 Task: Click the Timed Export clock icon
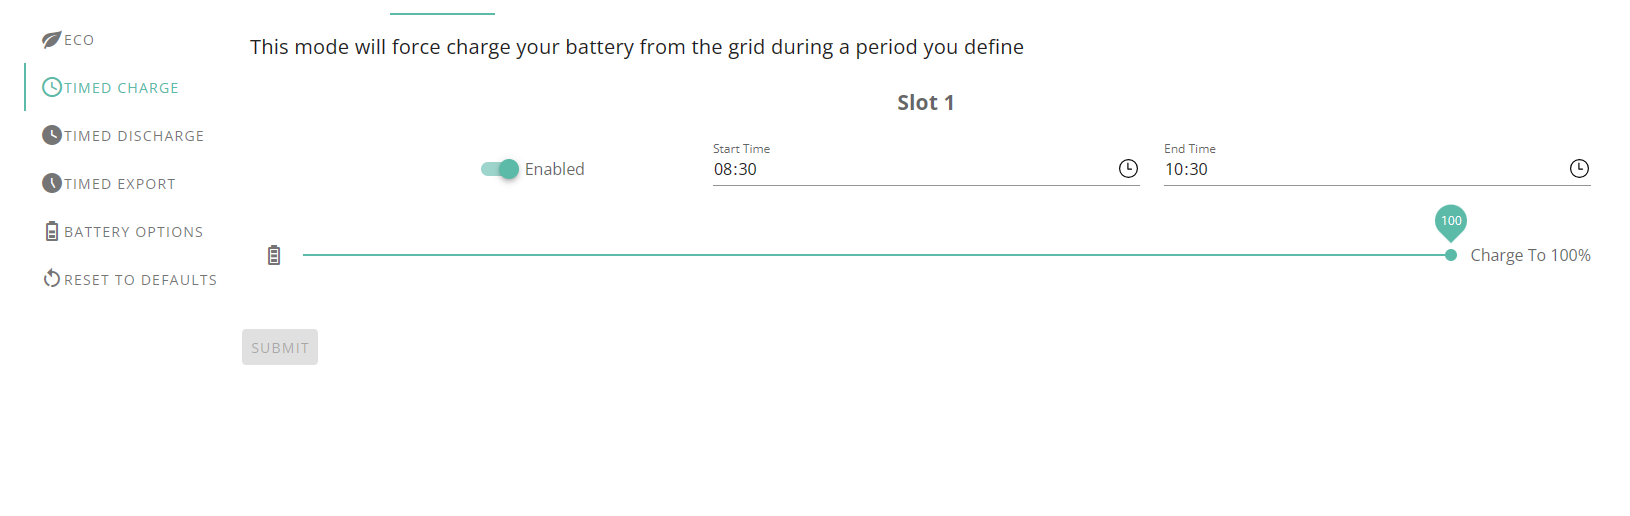(x=52, y=183)
